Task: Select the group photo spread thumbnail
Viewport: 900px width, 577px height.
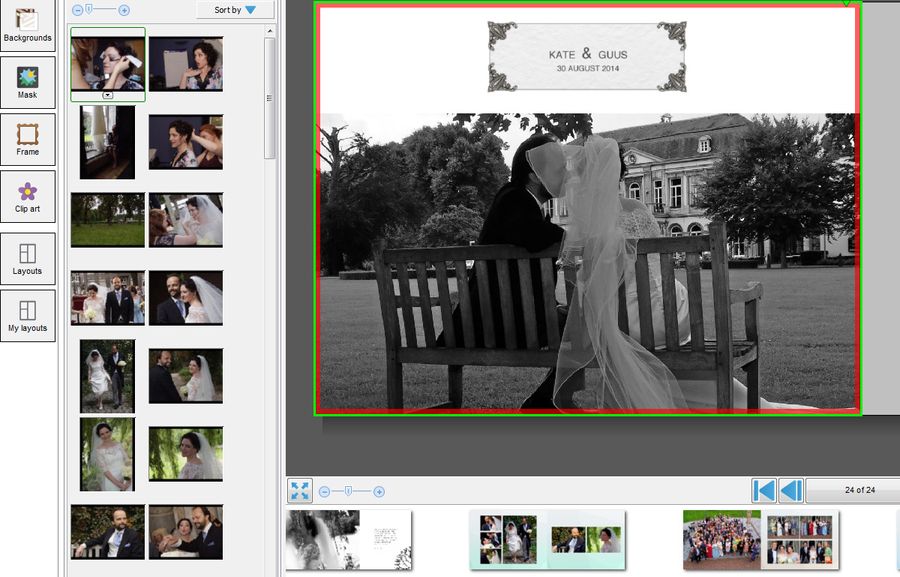Action: click(760, 538)
